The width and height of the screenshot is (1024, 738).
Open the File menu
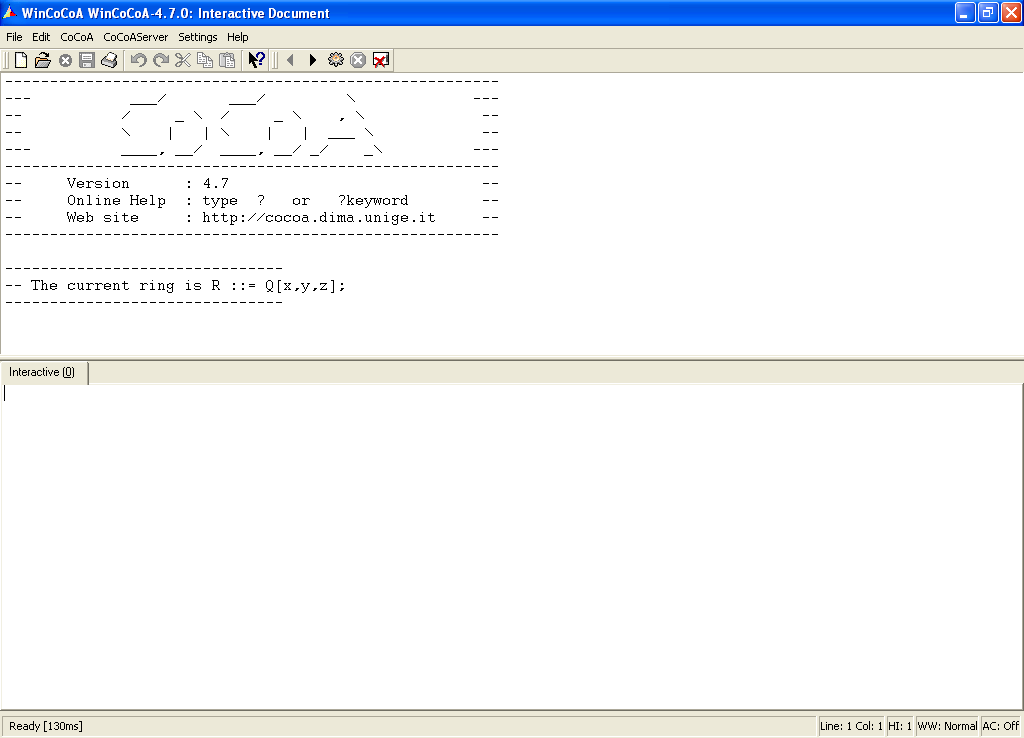pos(14,37)
